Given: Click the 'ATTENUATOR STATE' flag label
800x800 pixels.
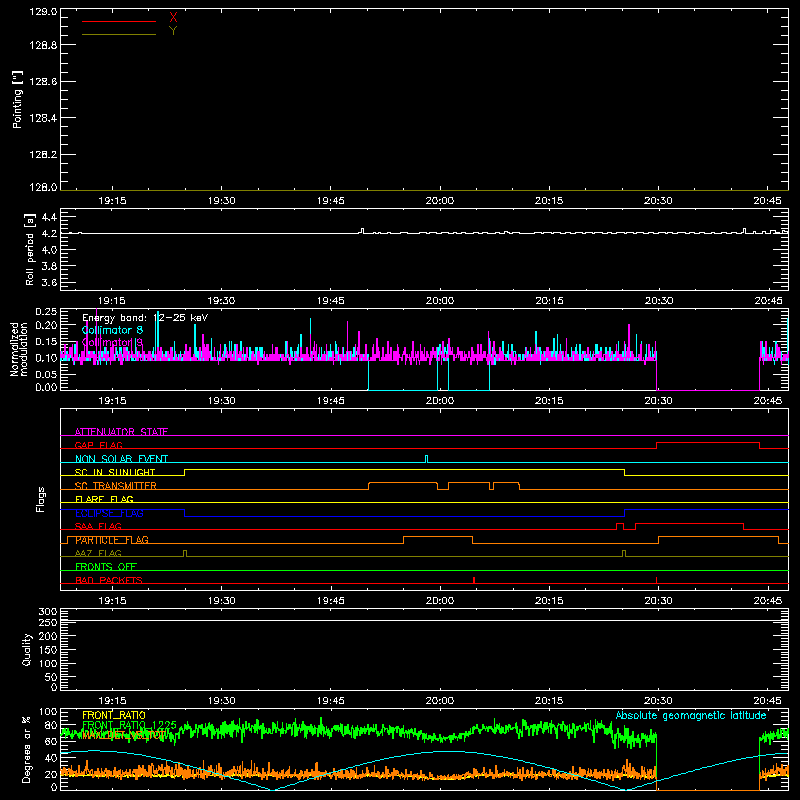Looking at the screenshot, I should point(121,432).
